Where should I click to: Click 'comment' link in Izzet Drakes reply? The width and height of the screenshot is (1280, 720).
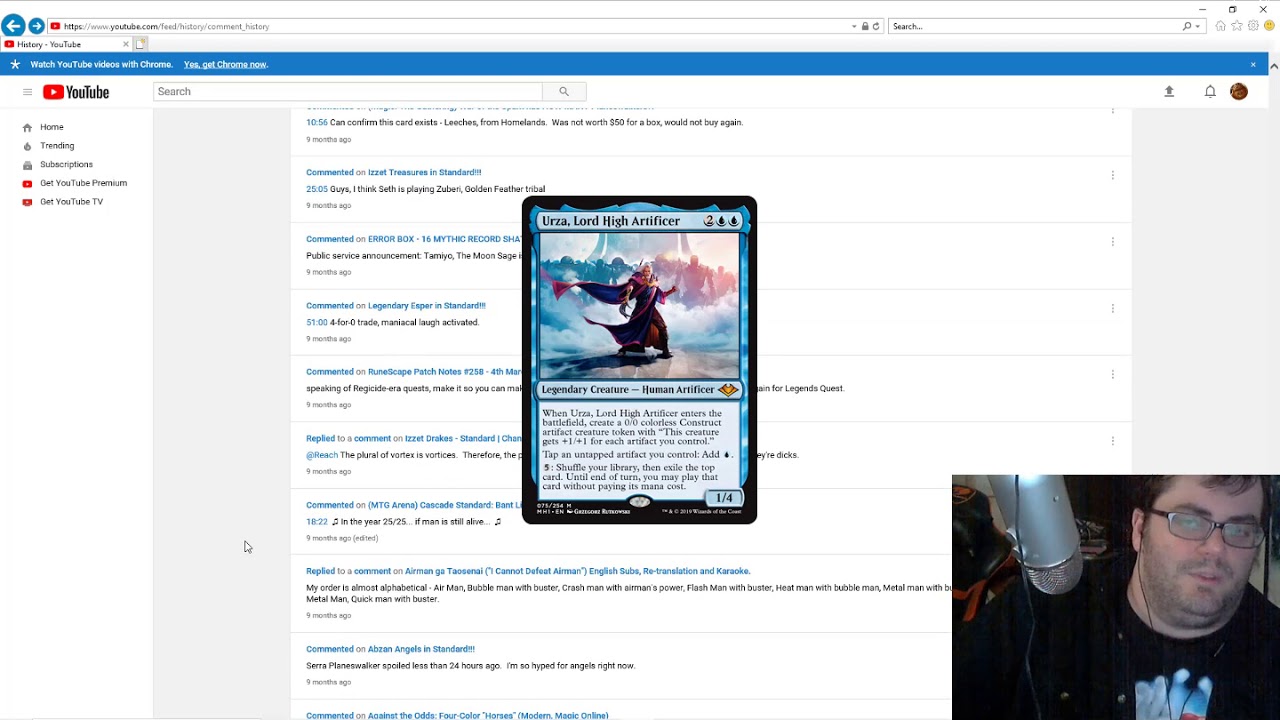click(372, 438)
